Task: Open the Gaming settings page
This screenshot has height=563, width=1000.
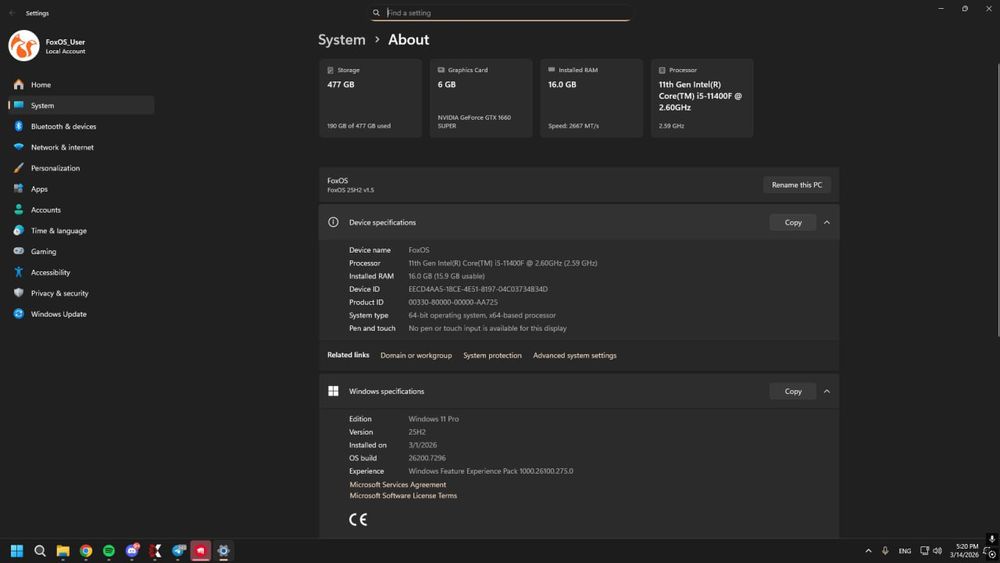Action: pyautogui.click(x=43, y=252)
